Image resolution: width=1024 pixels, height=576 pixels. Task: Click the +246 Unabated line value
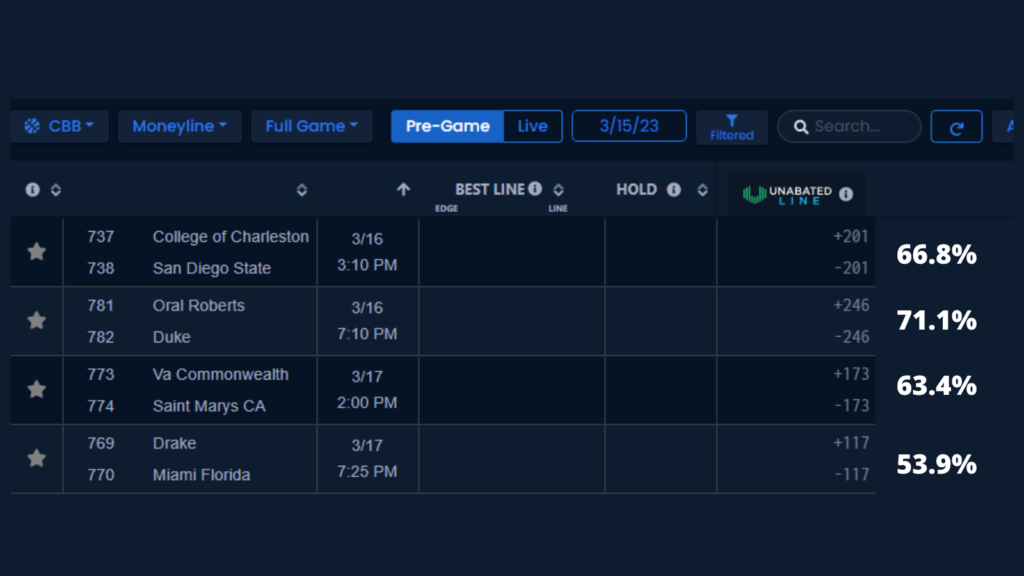point(851,305)
